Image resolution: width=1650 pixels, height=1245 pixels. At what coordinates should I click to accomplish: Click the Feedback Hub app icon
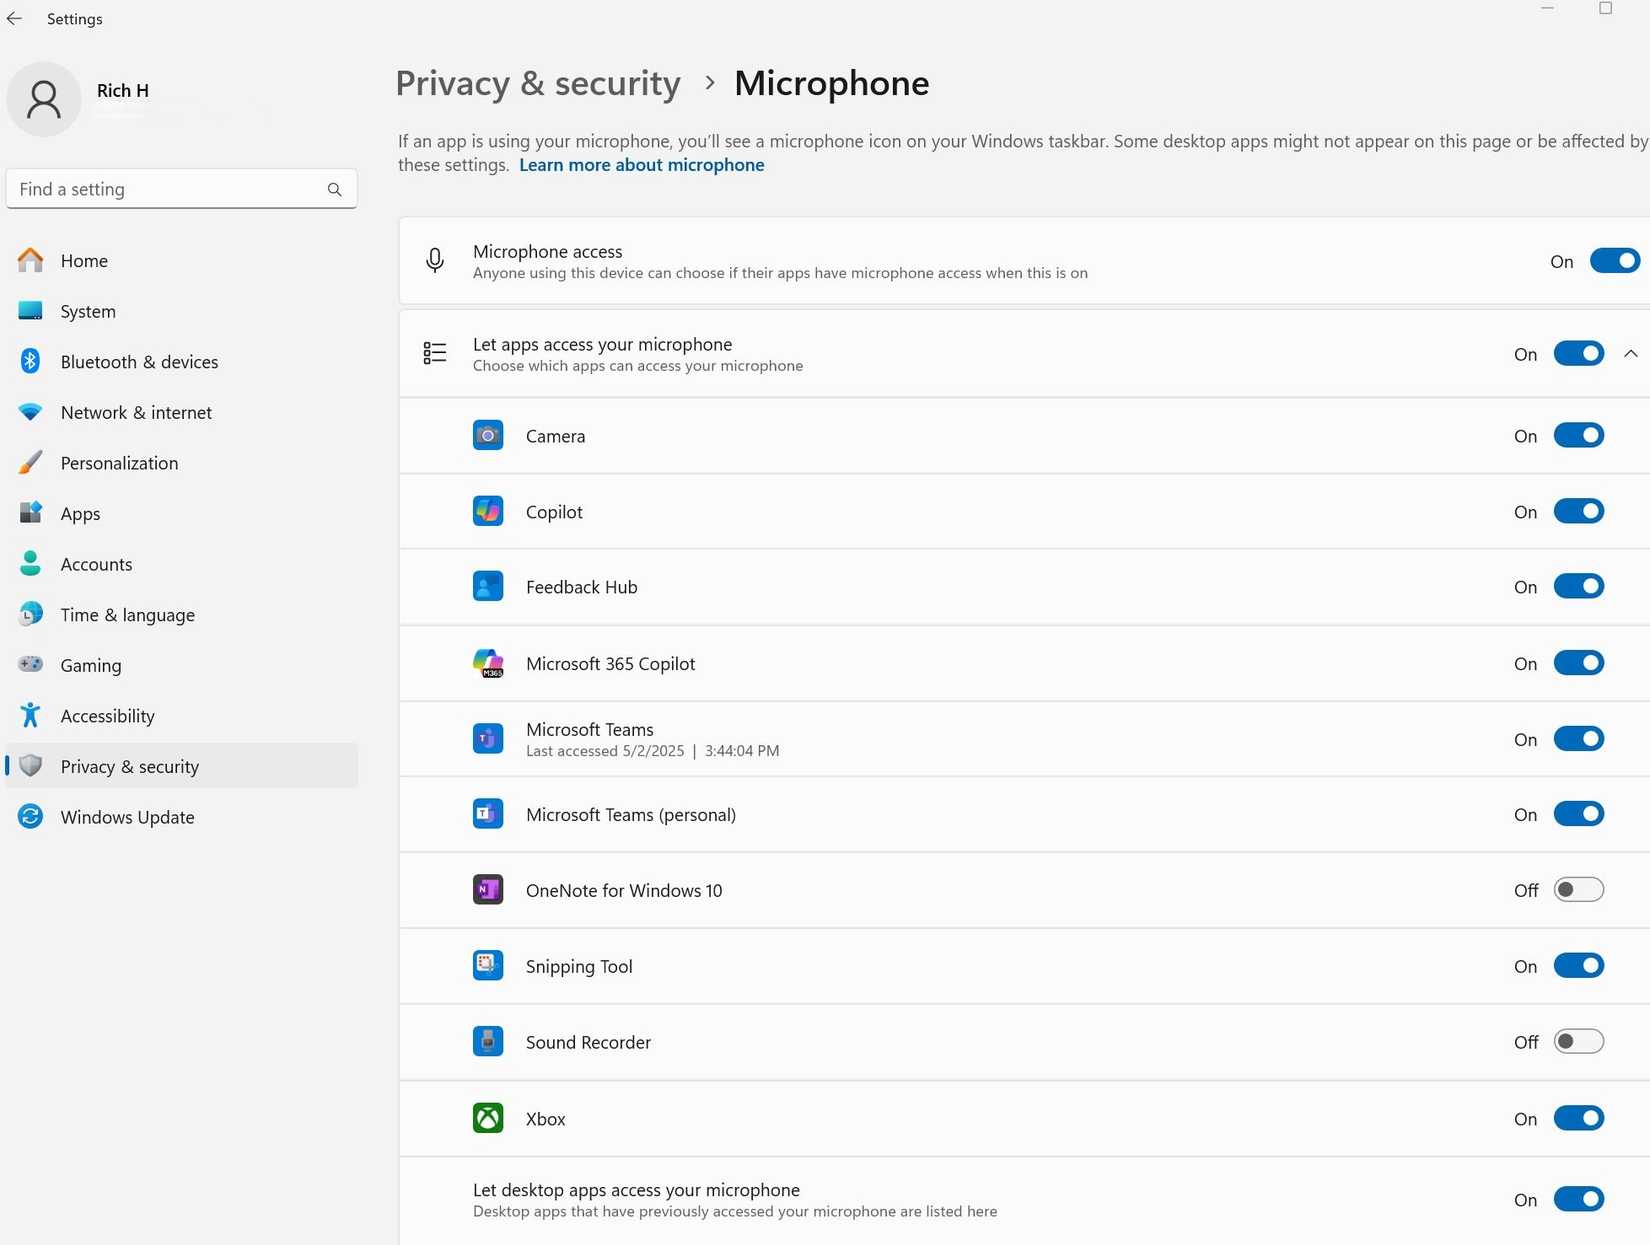point(488,586)
